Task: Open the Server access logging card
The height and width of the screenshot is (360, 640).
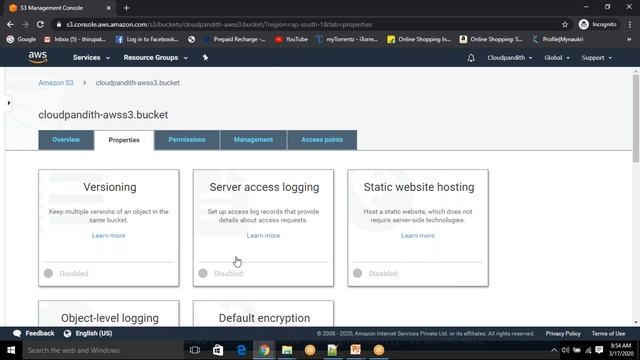Action: click(263, 228)
